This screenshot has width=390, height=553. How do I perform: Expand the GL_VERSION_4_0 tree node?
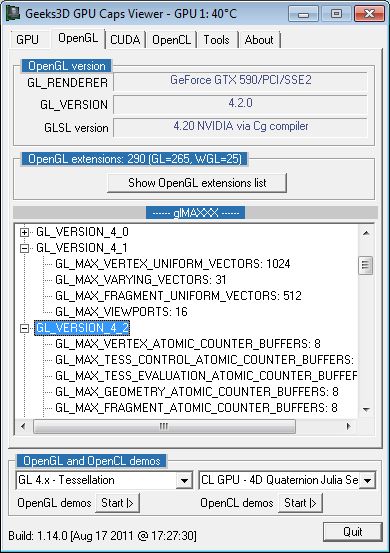coord(24,232)
